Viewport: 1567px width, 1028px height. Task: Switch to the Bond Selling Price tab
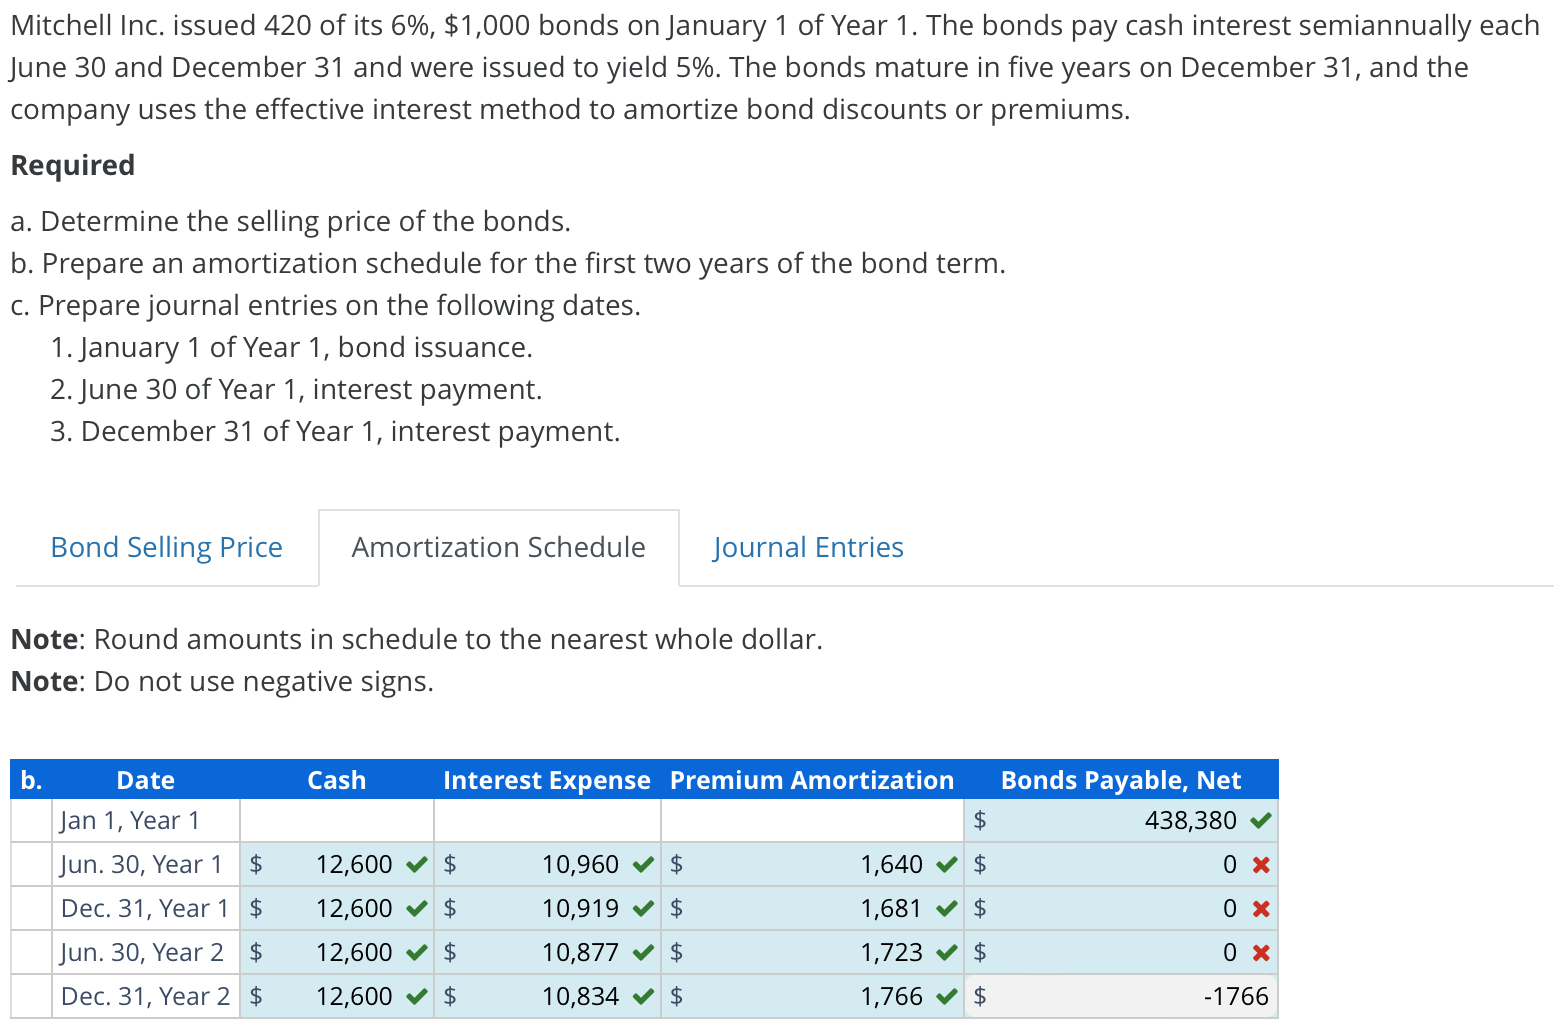[x=165, y=547]
